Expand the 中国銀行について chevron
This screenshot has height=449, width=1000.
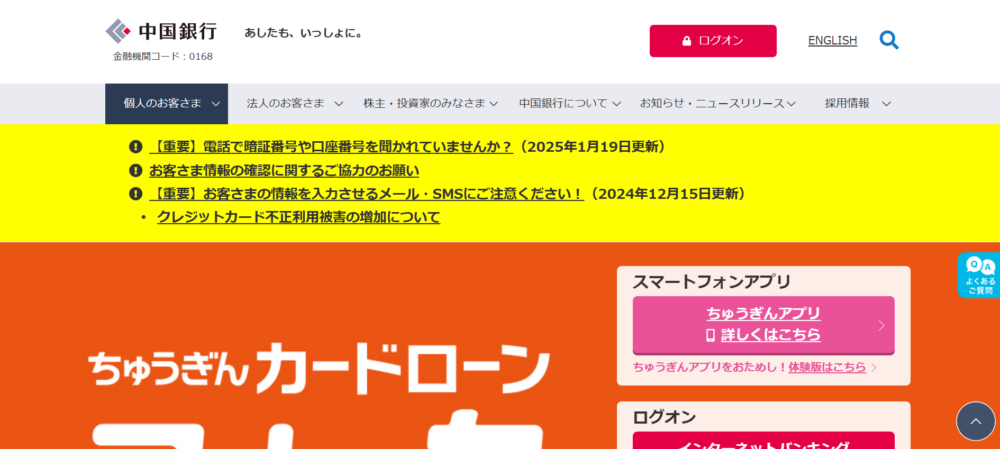[616, 104]
